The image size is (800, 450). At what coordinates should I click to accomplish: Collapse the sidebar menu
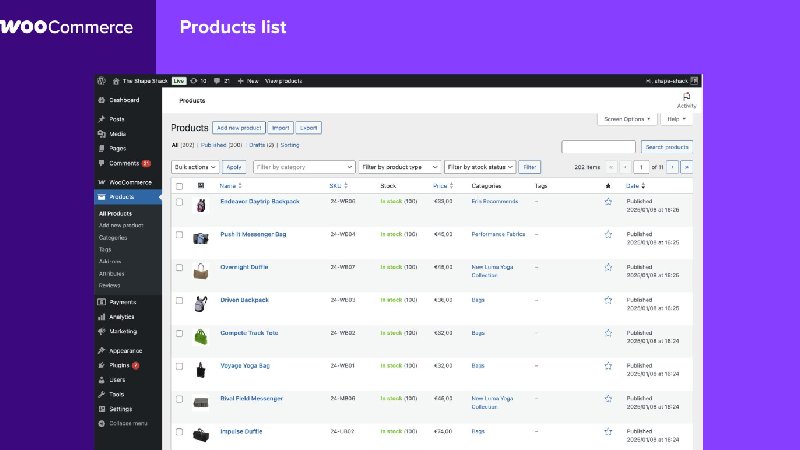tap(123, 423)
